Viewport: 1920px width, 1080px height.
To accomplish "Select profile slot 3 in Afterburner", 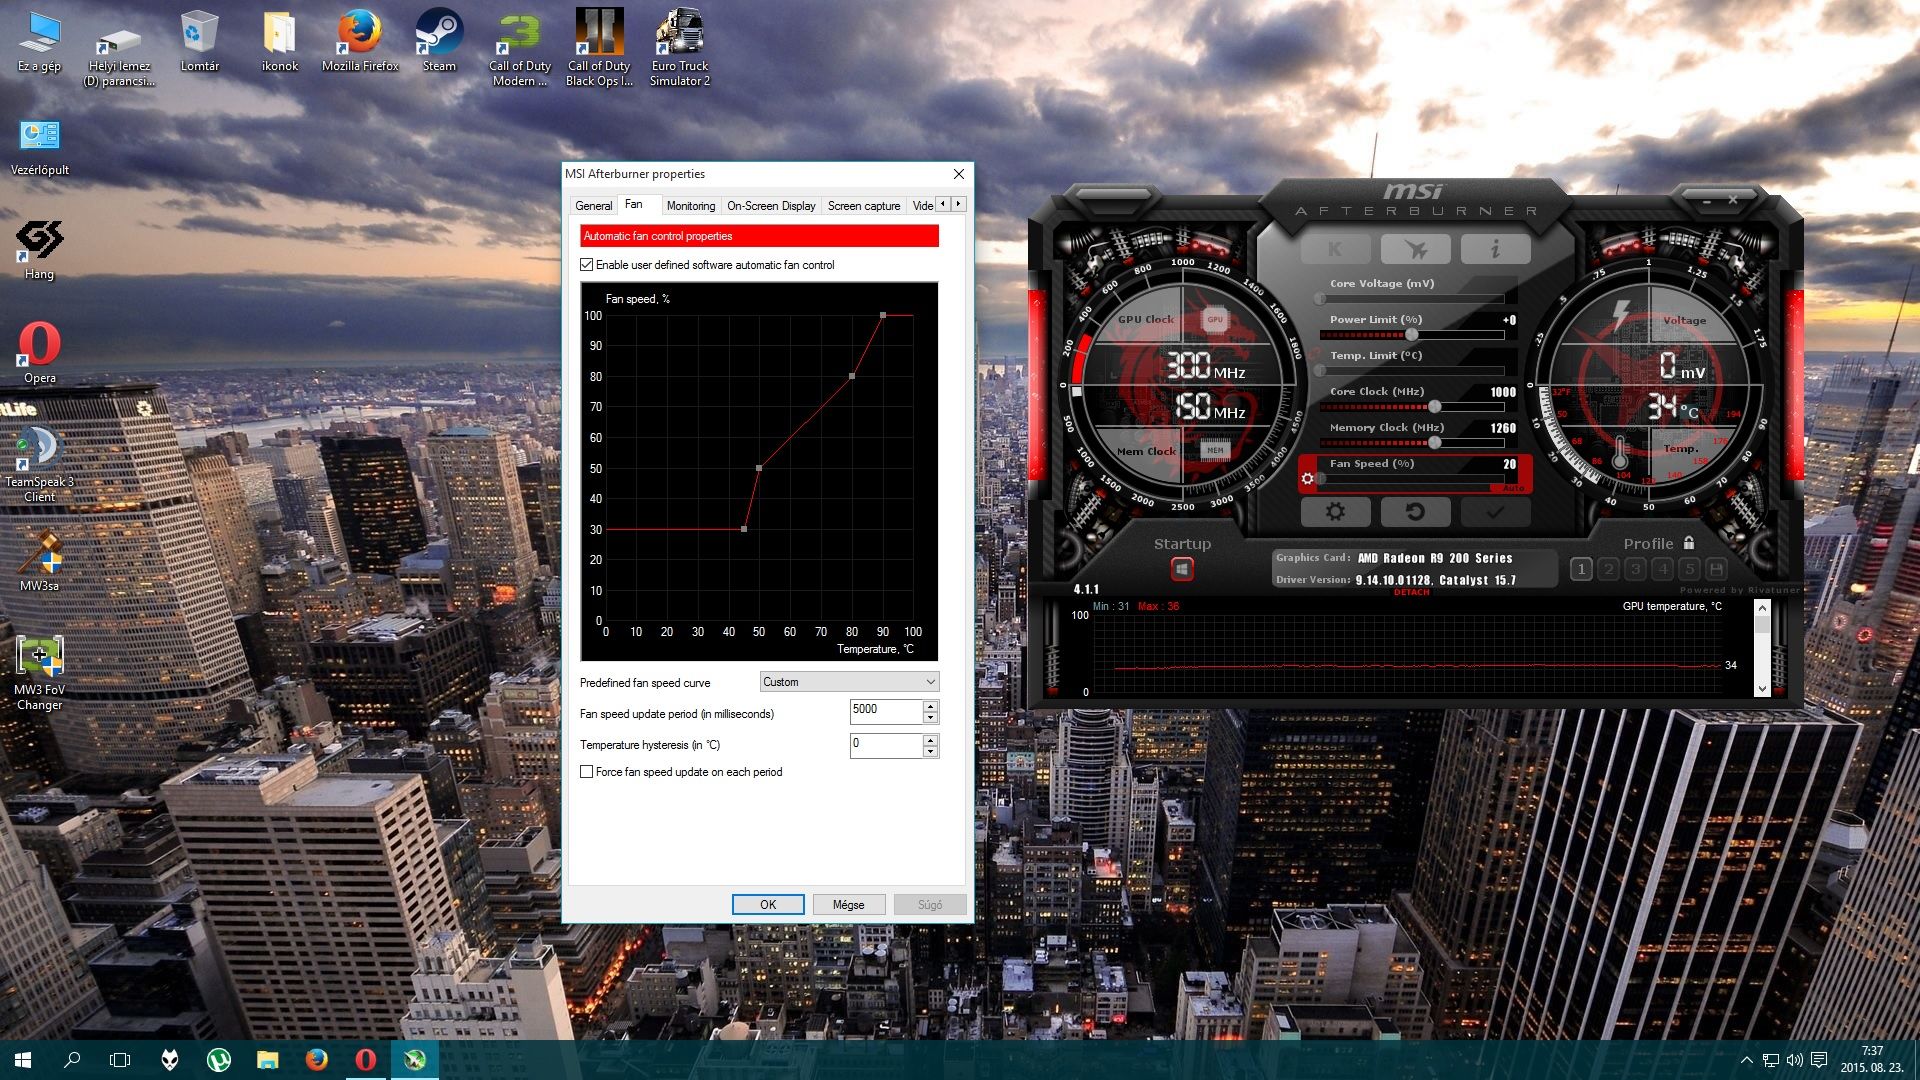I will pyautogui.click(x=1635, y=569).
